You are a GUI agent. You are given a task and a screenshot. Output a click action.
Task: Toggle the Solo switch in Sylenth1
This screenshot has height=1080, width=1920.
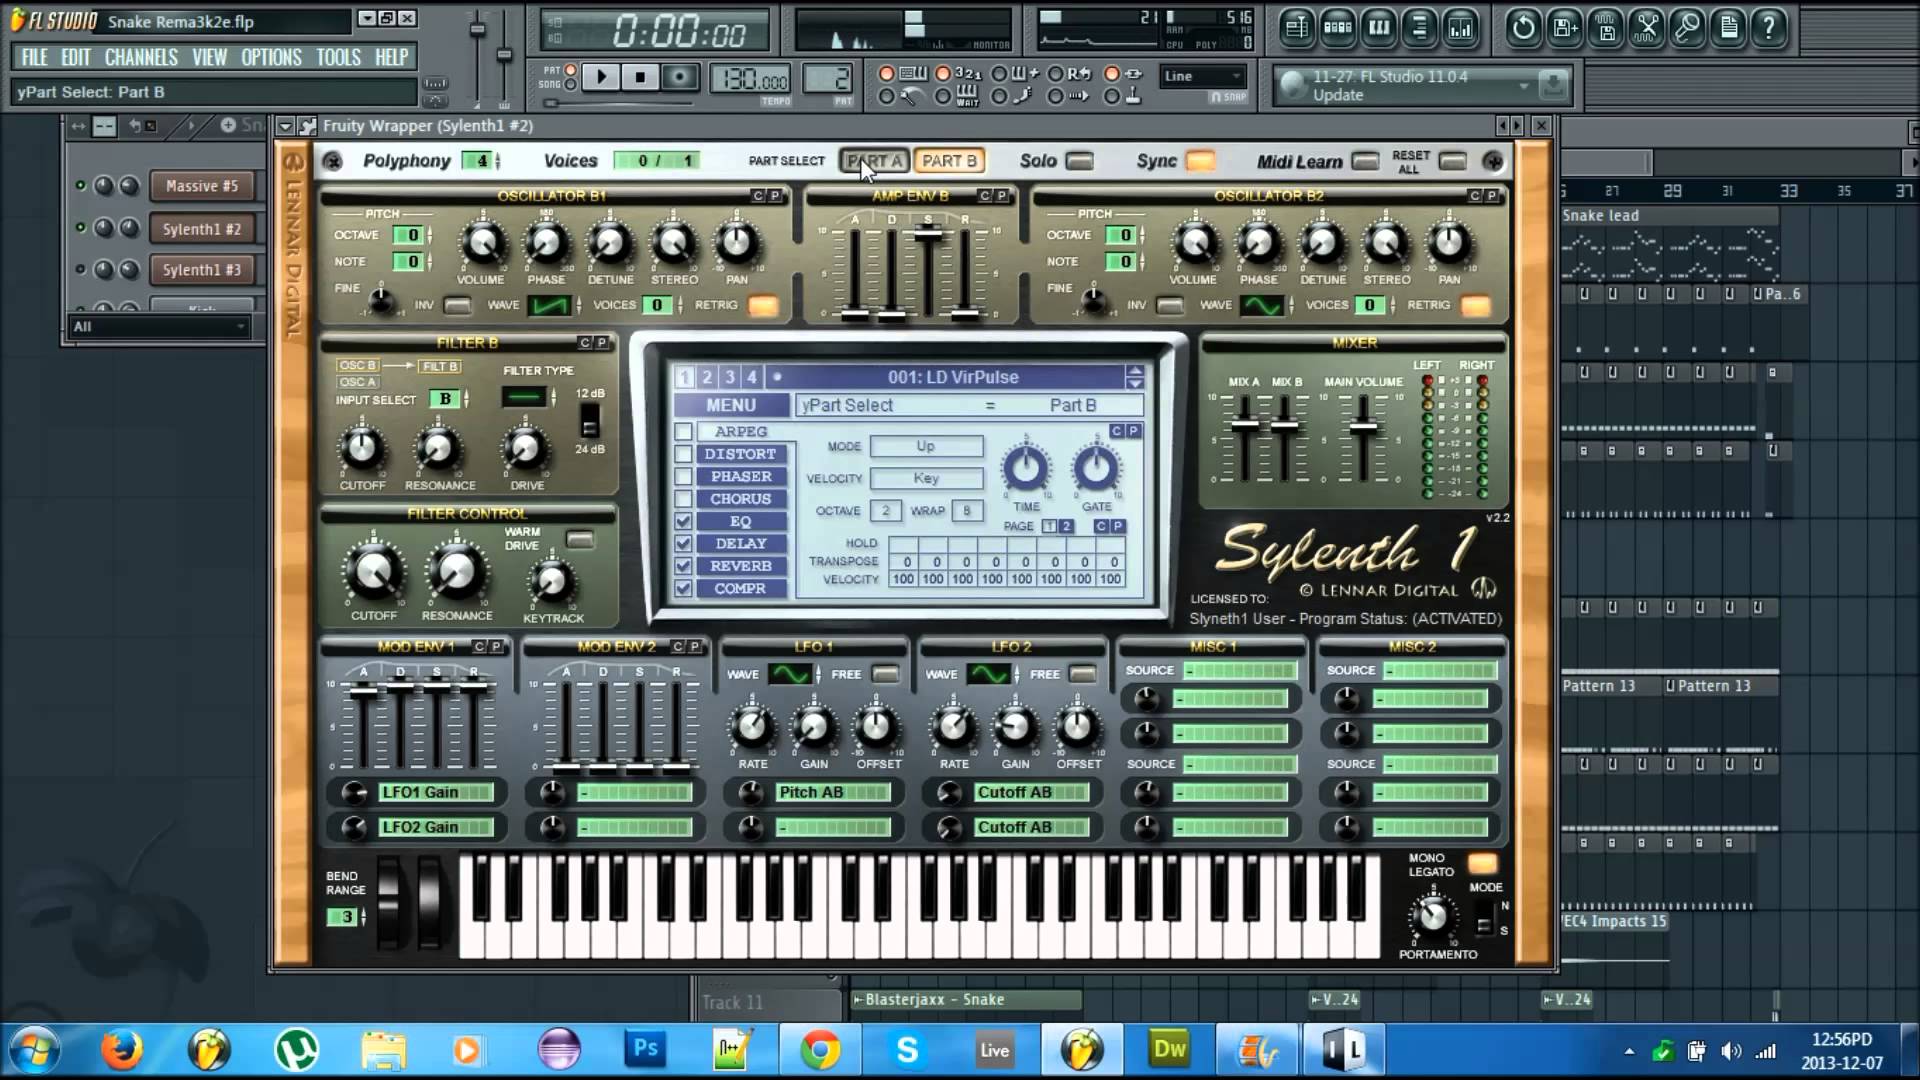(x=1079, y=161)
